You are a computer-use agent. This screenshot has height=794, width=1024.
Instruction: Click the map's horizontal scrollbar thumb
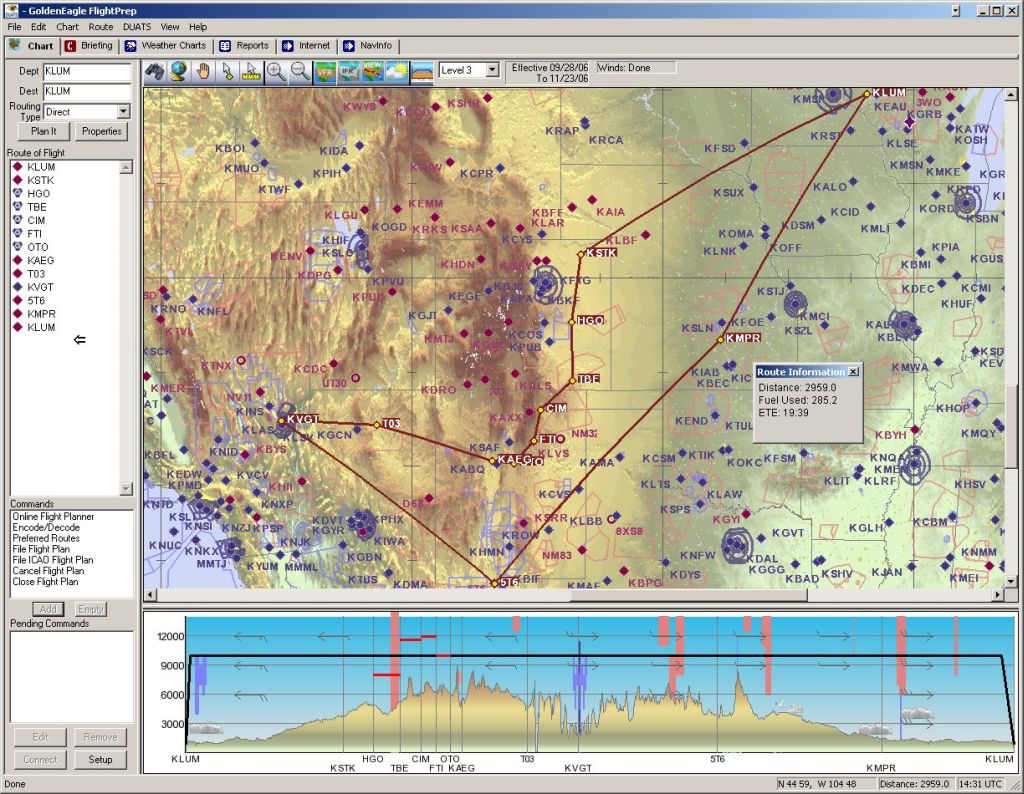click(689, 595)
